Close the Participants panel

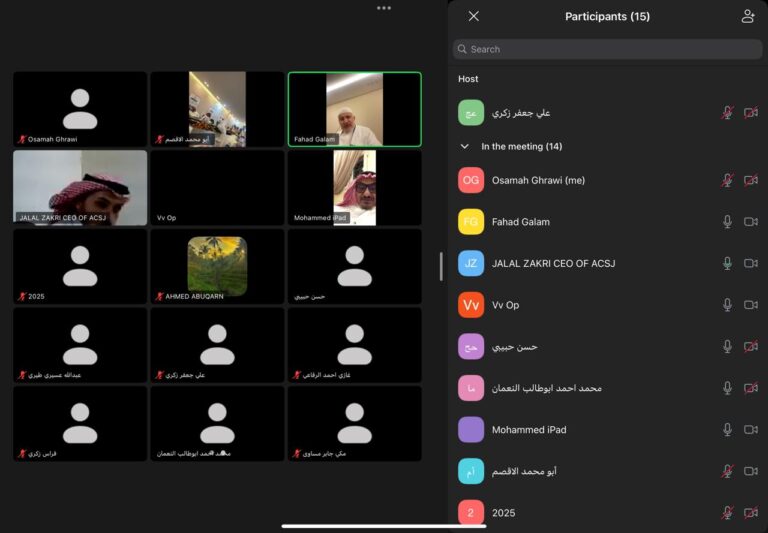coord(474,16)
